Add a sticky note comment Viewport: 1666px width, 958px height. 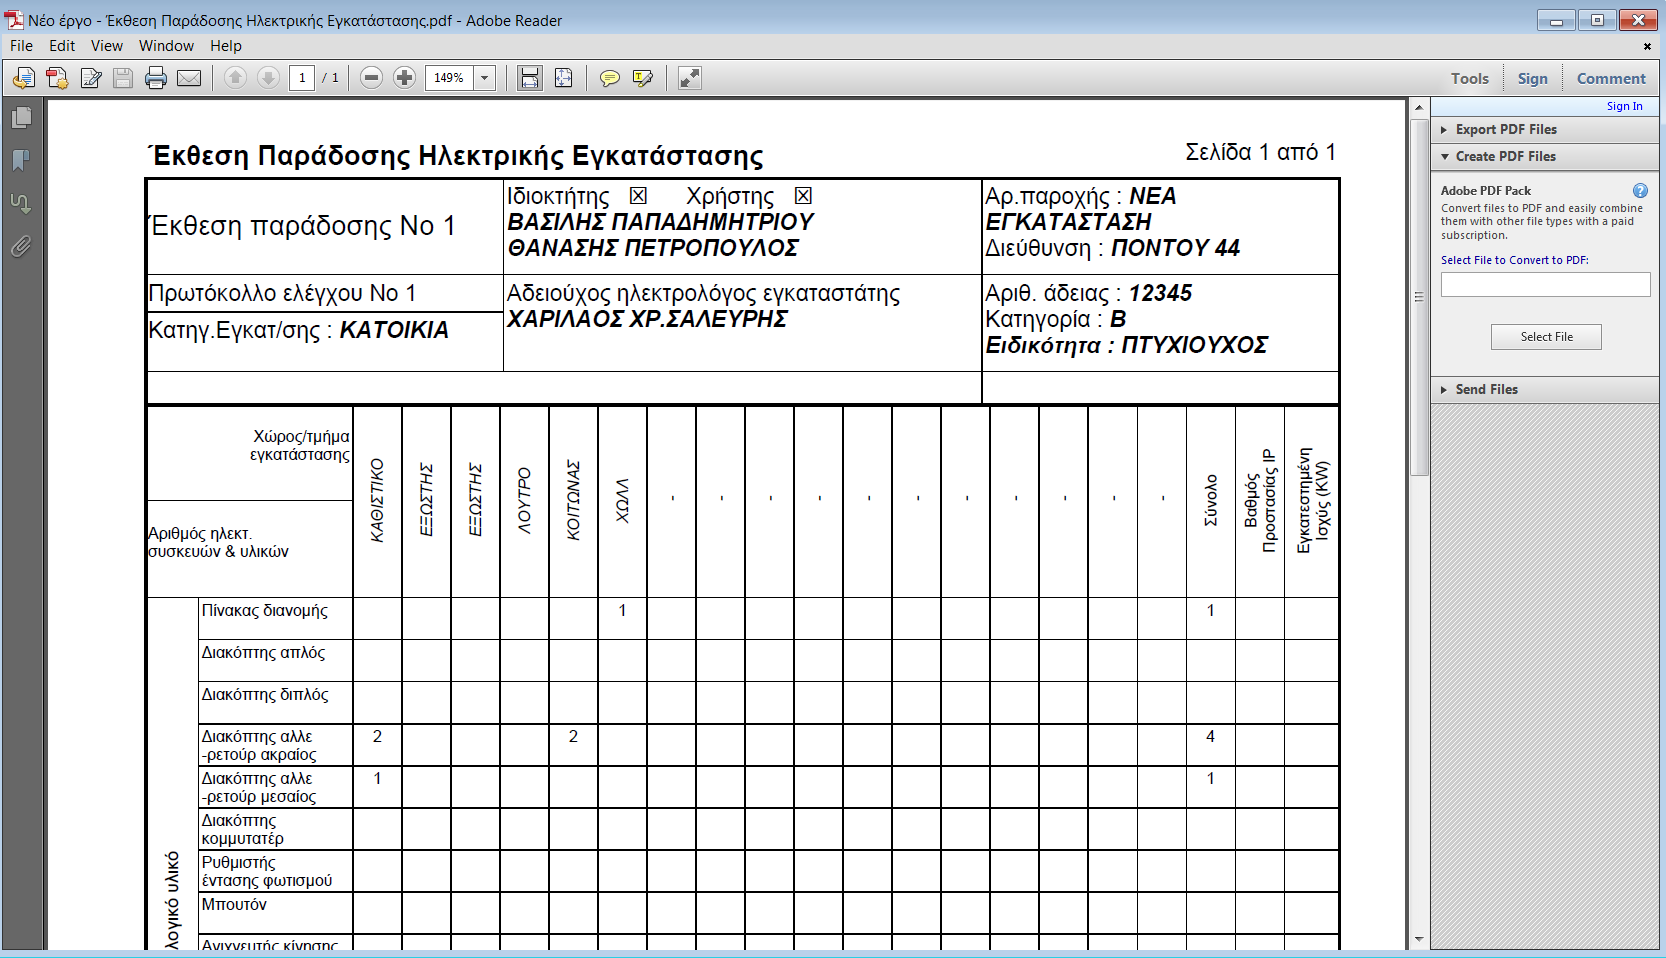(609, 78)
